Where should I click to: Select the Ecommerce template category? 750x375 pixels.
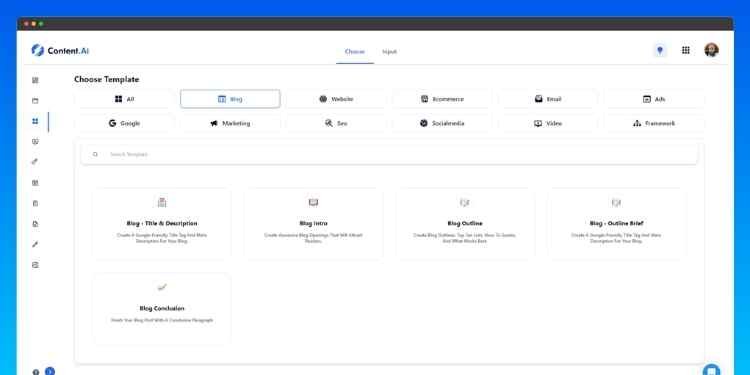click(x=442, y=99)
